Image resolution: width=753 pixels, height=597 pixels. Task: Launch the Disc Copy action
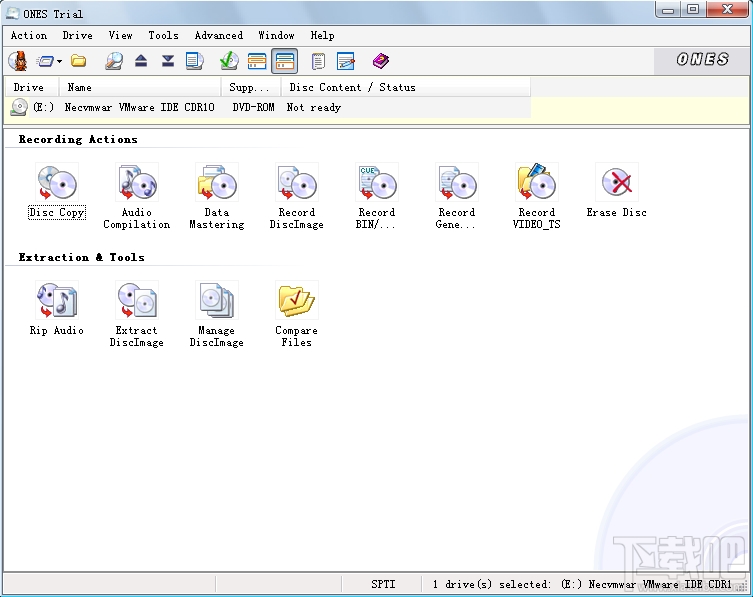tap(57, 191)
